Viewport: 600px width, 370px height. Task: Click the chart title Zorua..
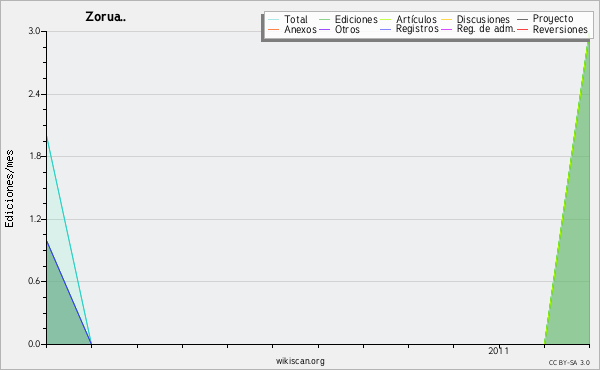pyautogui.click(x=106, y=17)
